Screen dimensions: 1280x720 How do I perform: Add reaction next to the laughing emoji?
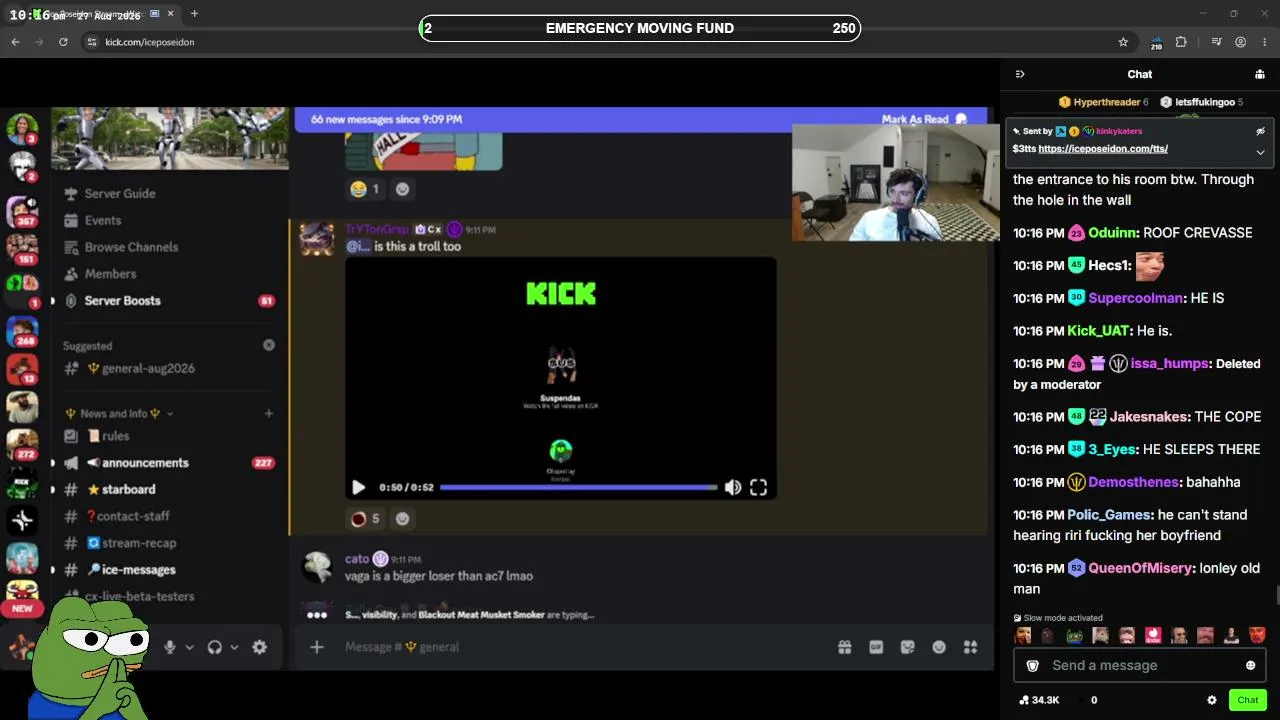pyautogui.click(x=402, y=189)
